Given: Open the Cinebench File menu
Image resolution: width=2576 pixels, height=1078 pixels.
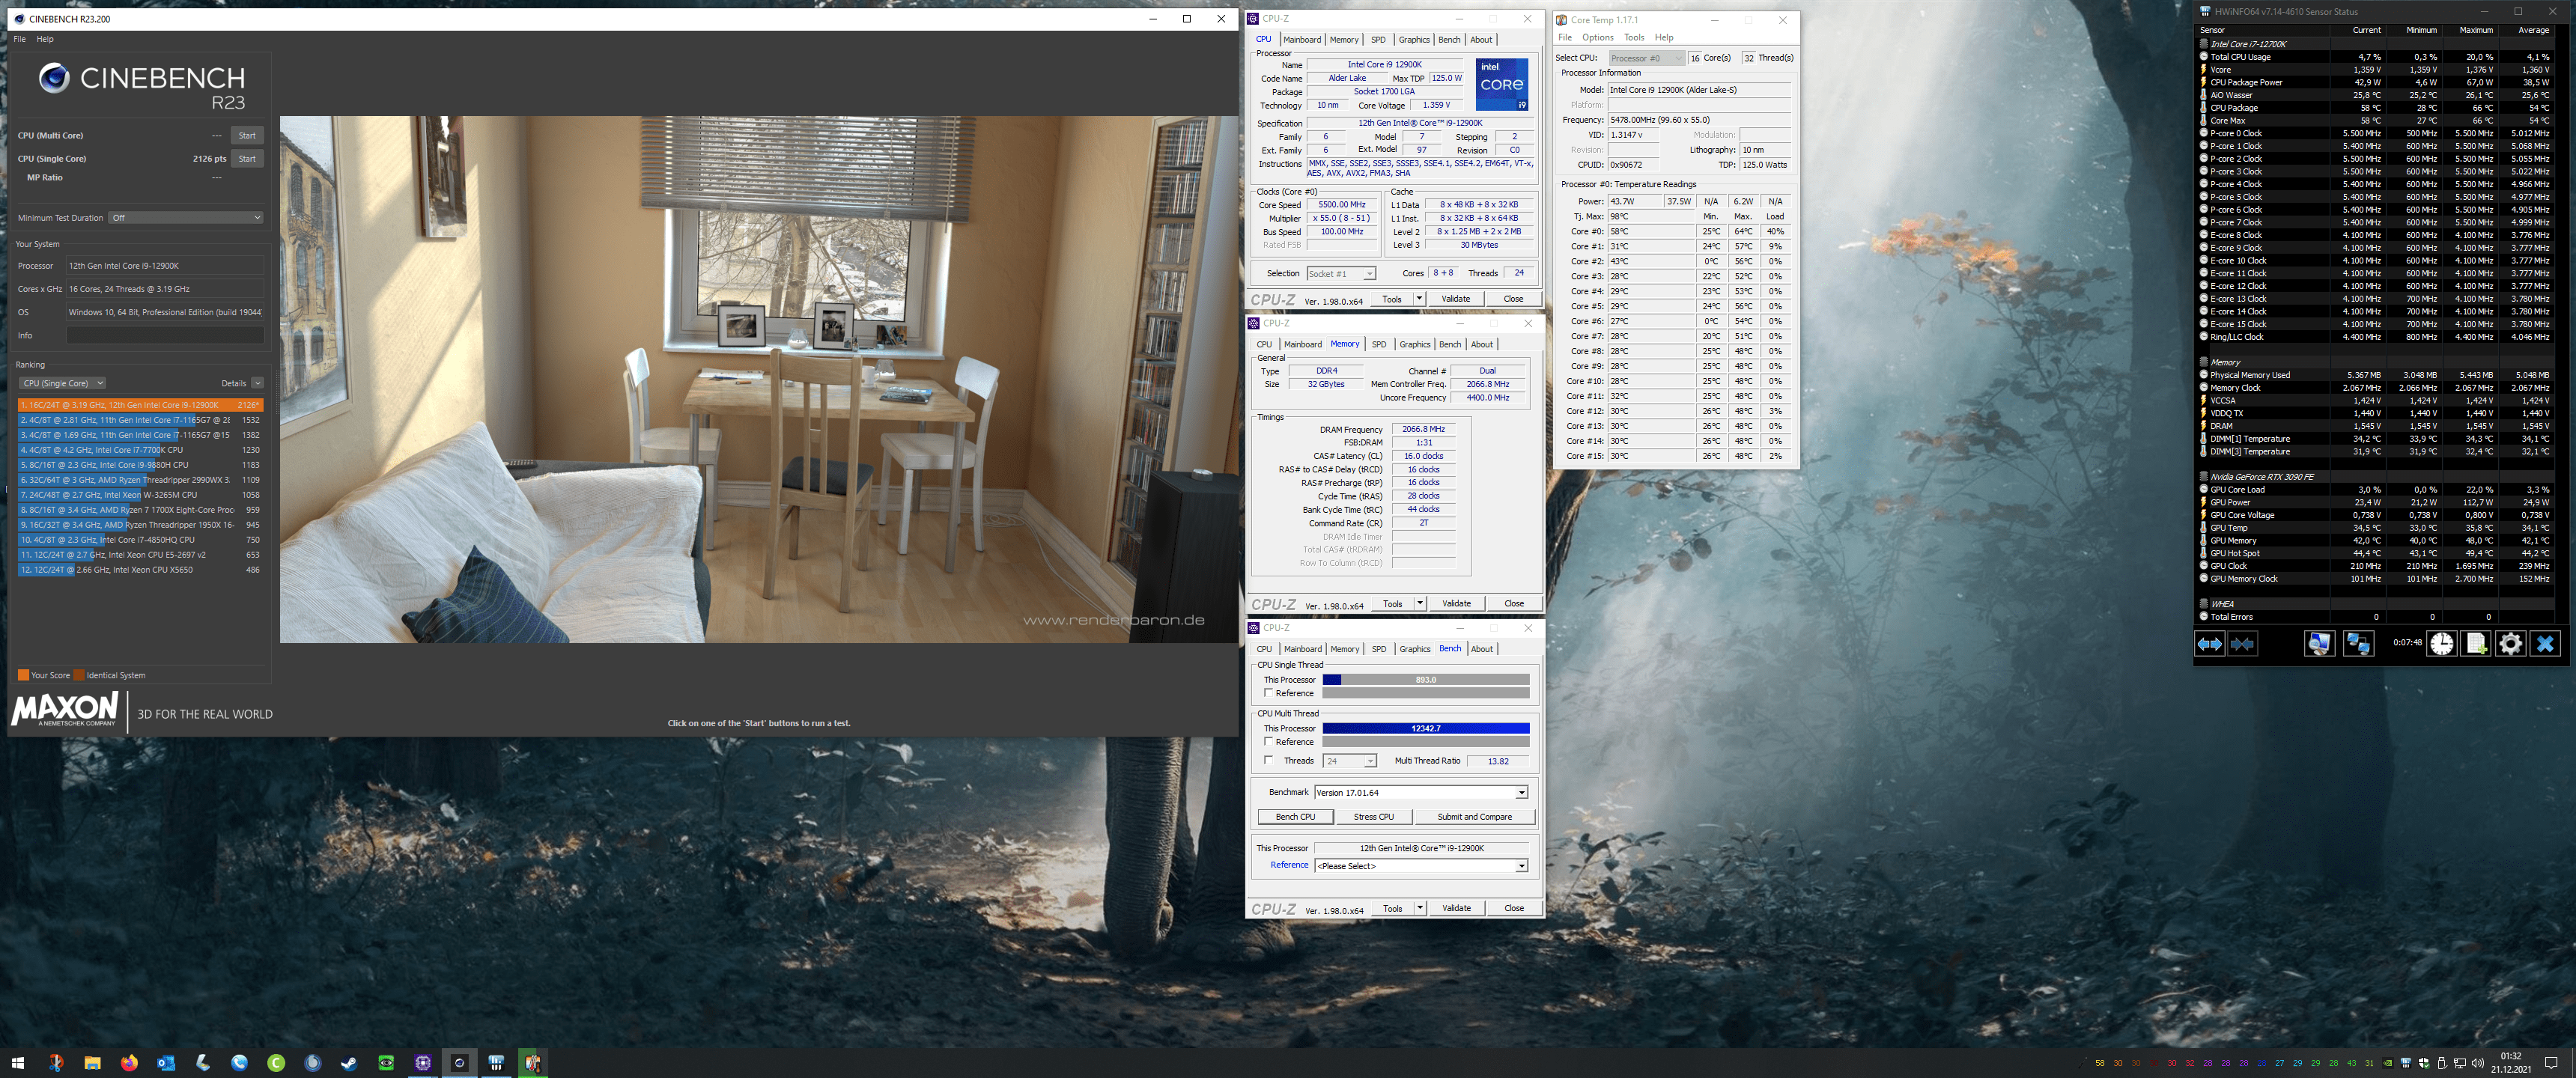Looking at the screenshot, I should click(x=19, y=39).
